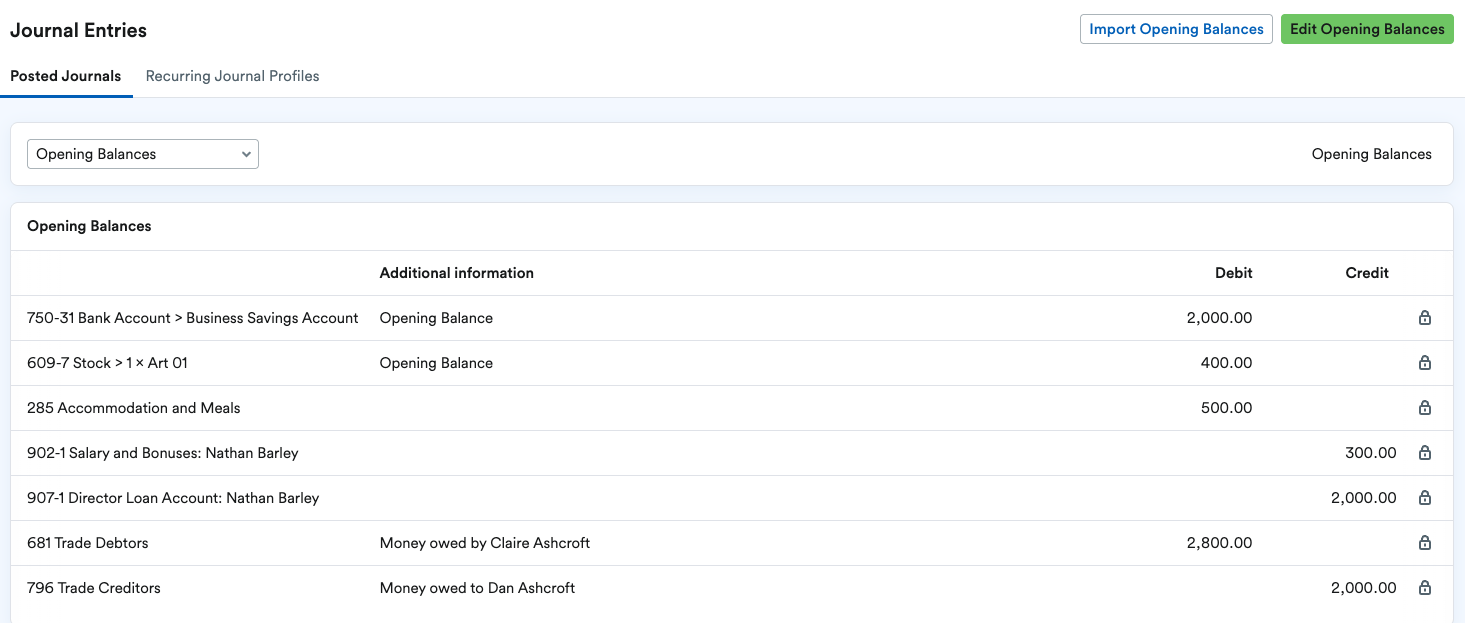Click the 'Additional information' column header
The image size is (1465, 623).
coord(457,273)
